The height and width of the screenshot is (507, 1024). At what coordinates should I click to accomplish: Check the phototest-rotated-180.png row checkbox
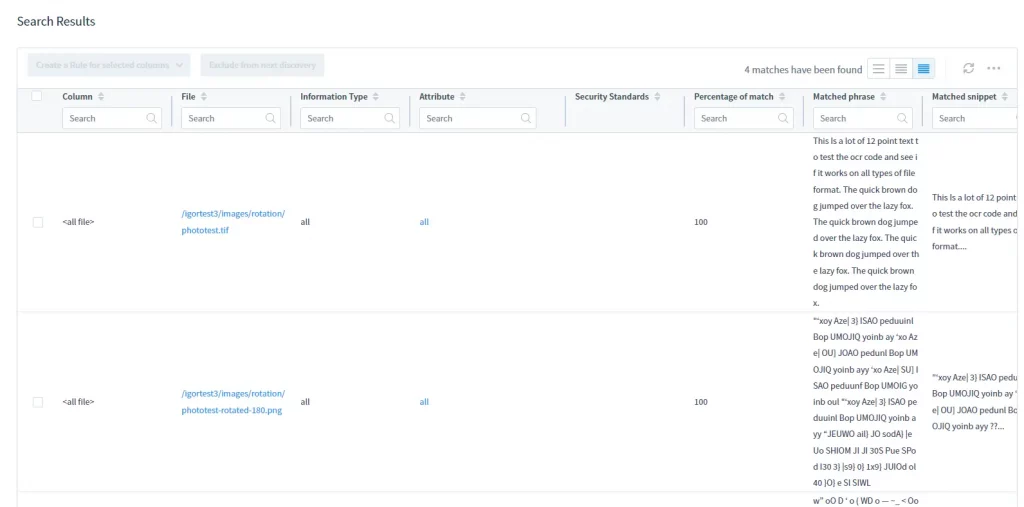(x=38, y=402)
